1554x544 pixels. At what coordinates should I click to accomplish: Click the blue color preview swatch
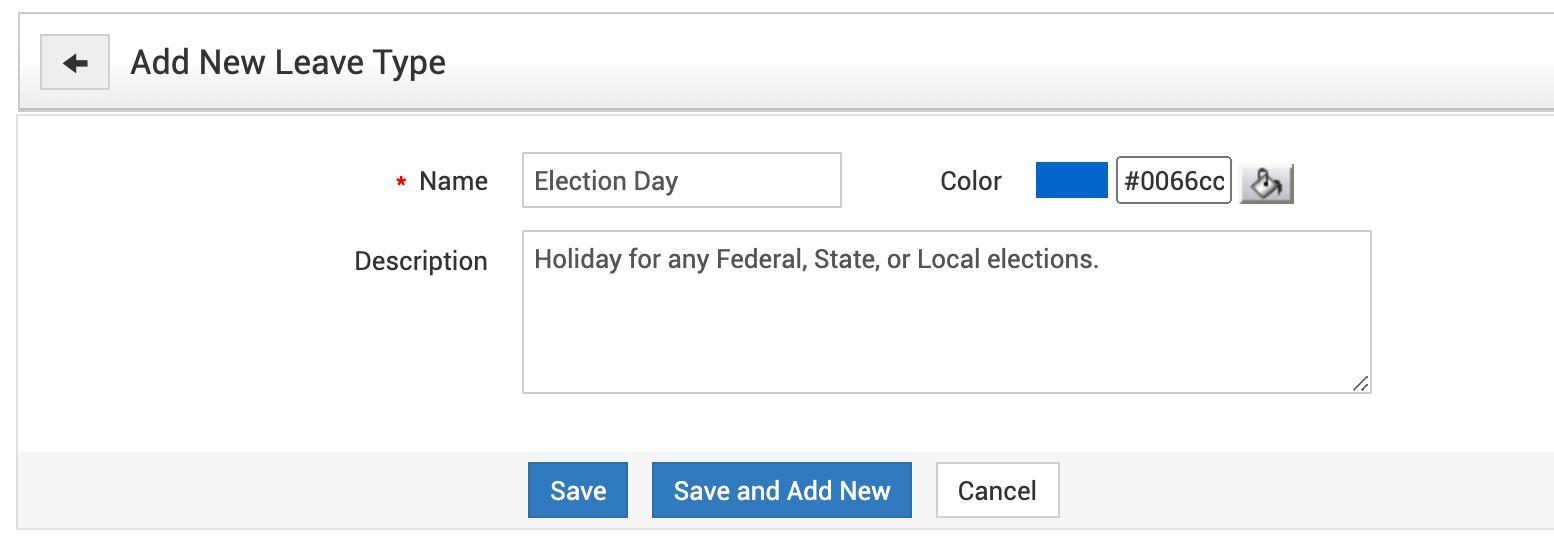click(x=1071, y=180)
